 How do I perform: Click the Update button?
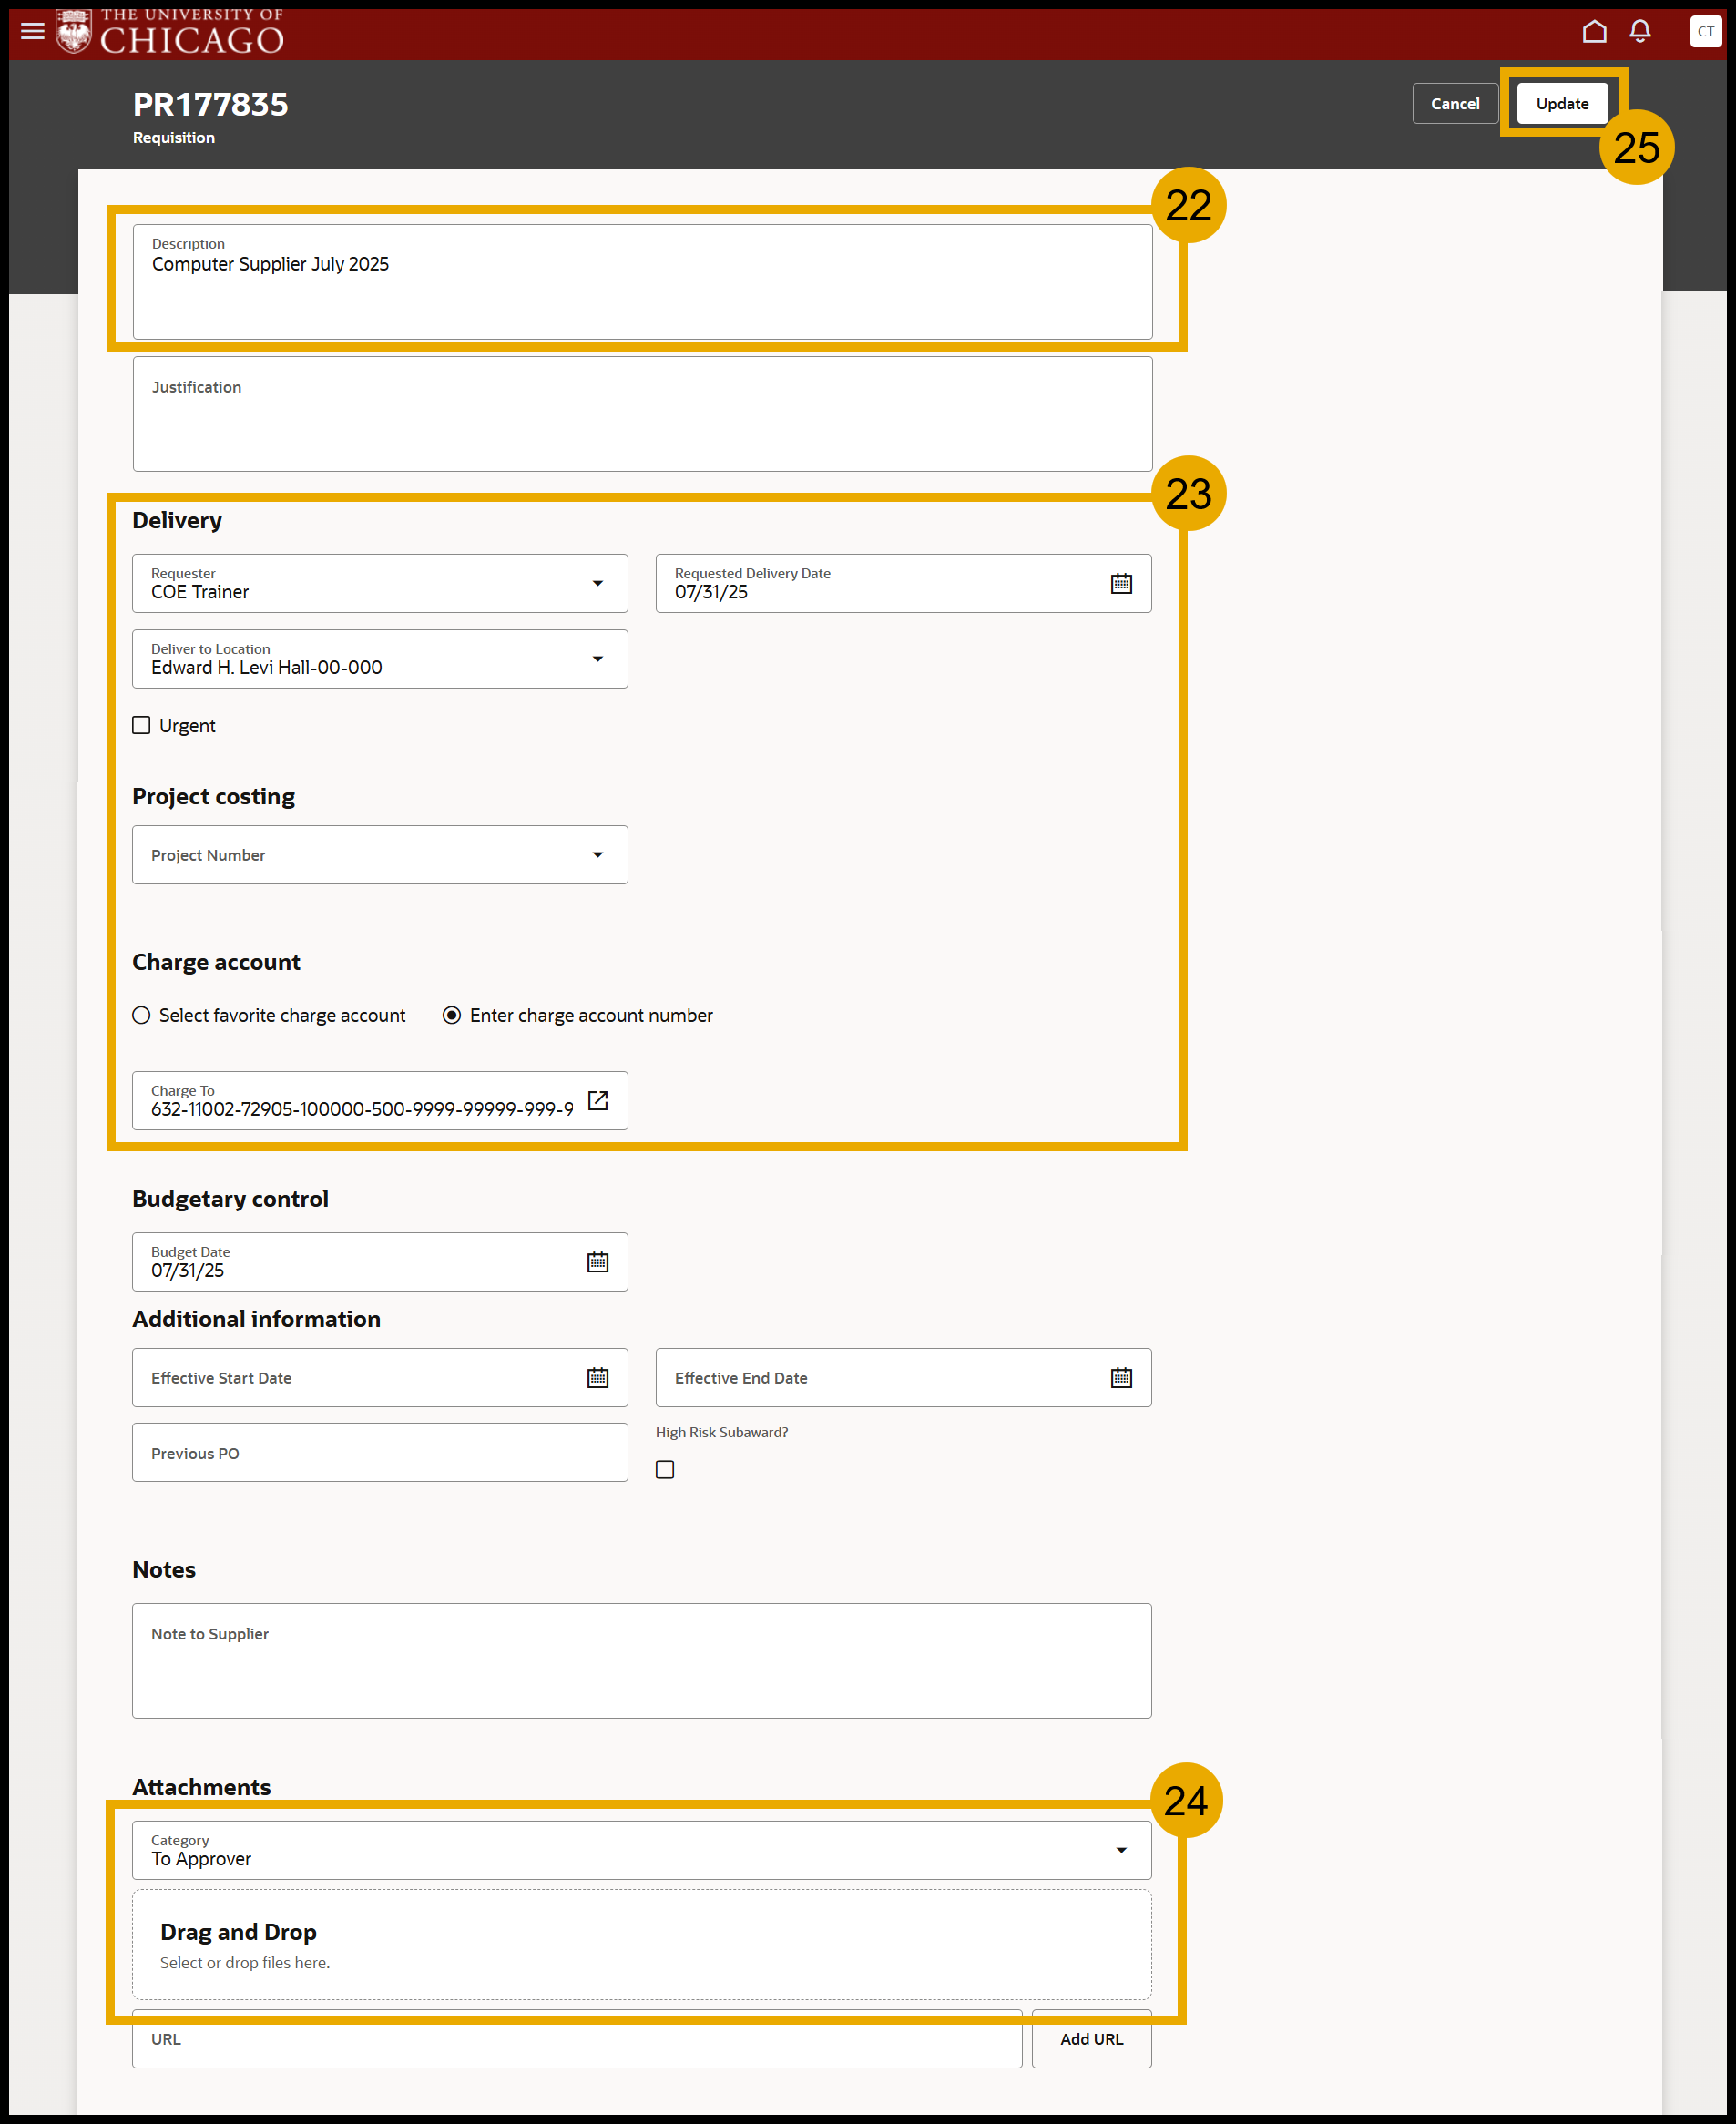[x=1561, y=103]
